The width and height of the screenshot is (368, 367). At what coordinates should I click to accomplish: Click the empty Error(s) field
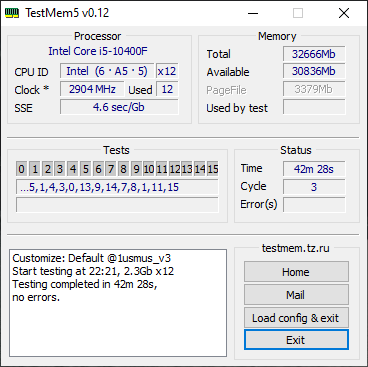pos(314,205)
